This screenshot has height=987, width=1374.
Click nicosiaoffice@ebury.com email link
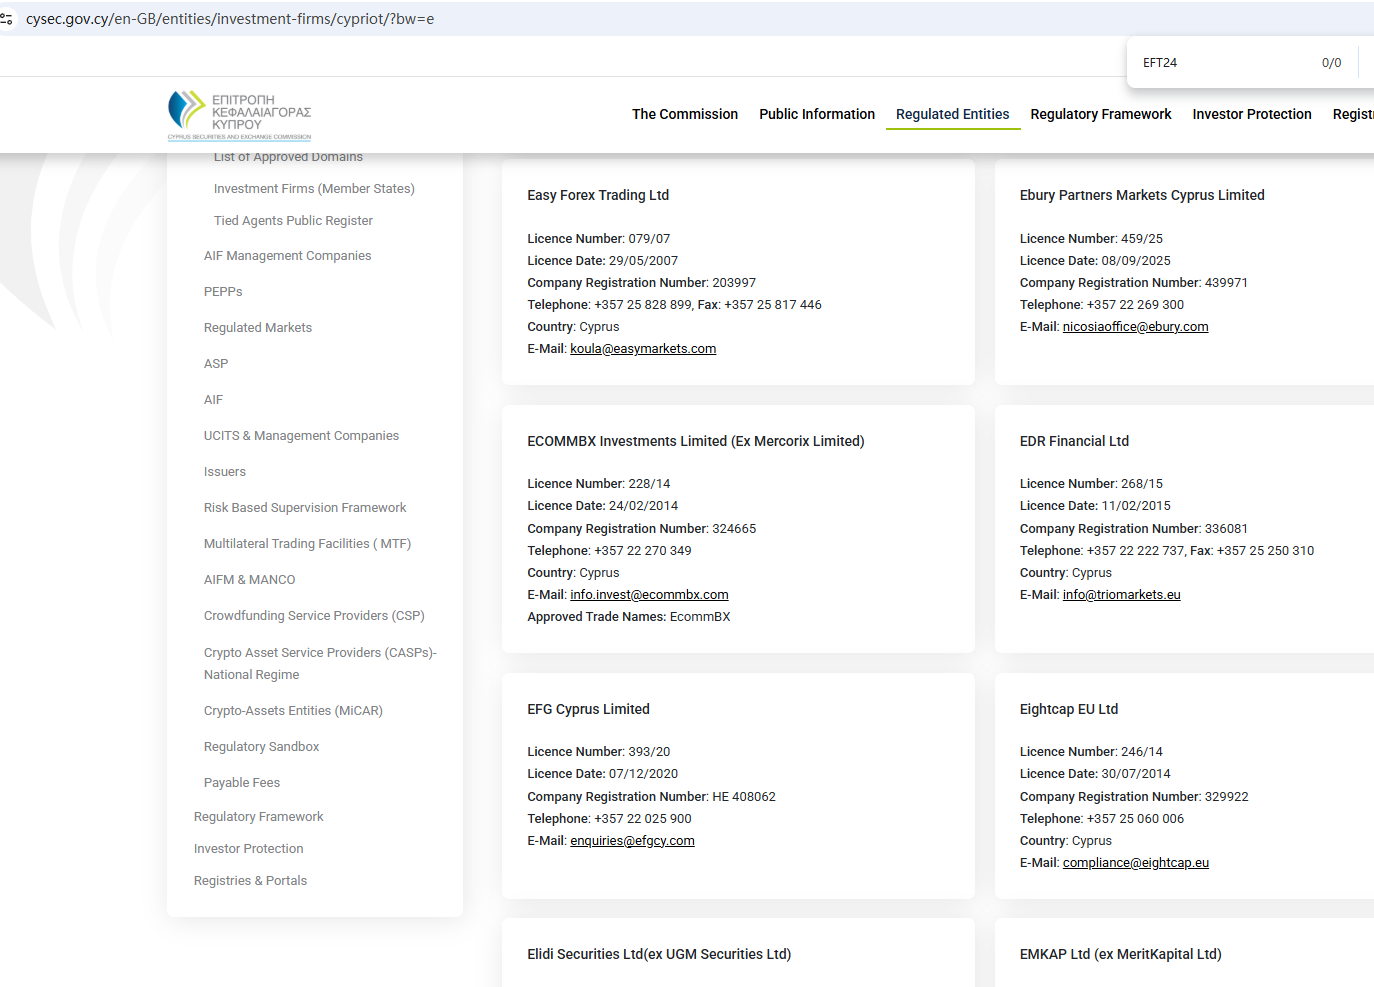click(1135, 327)
